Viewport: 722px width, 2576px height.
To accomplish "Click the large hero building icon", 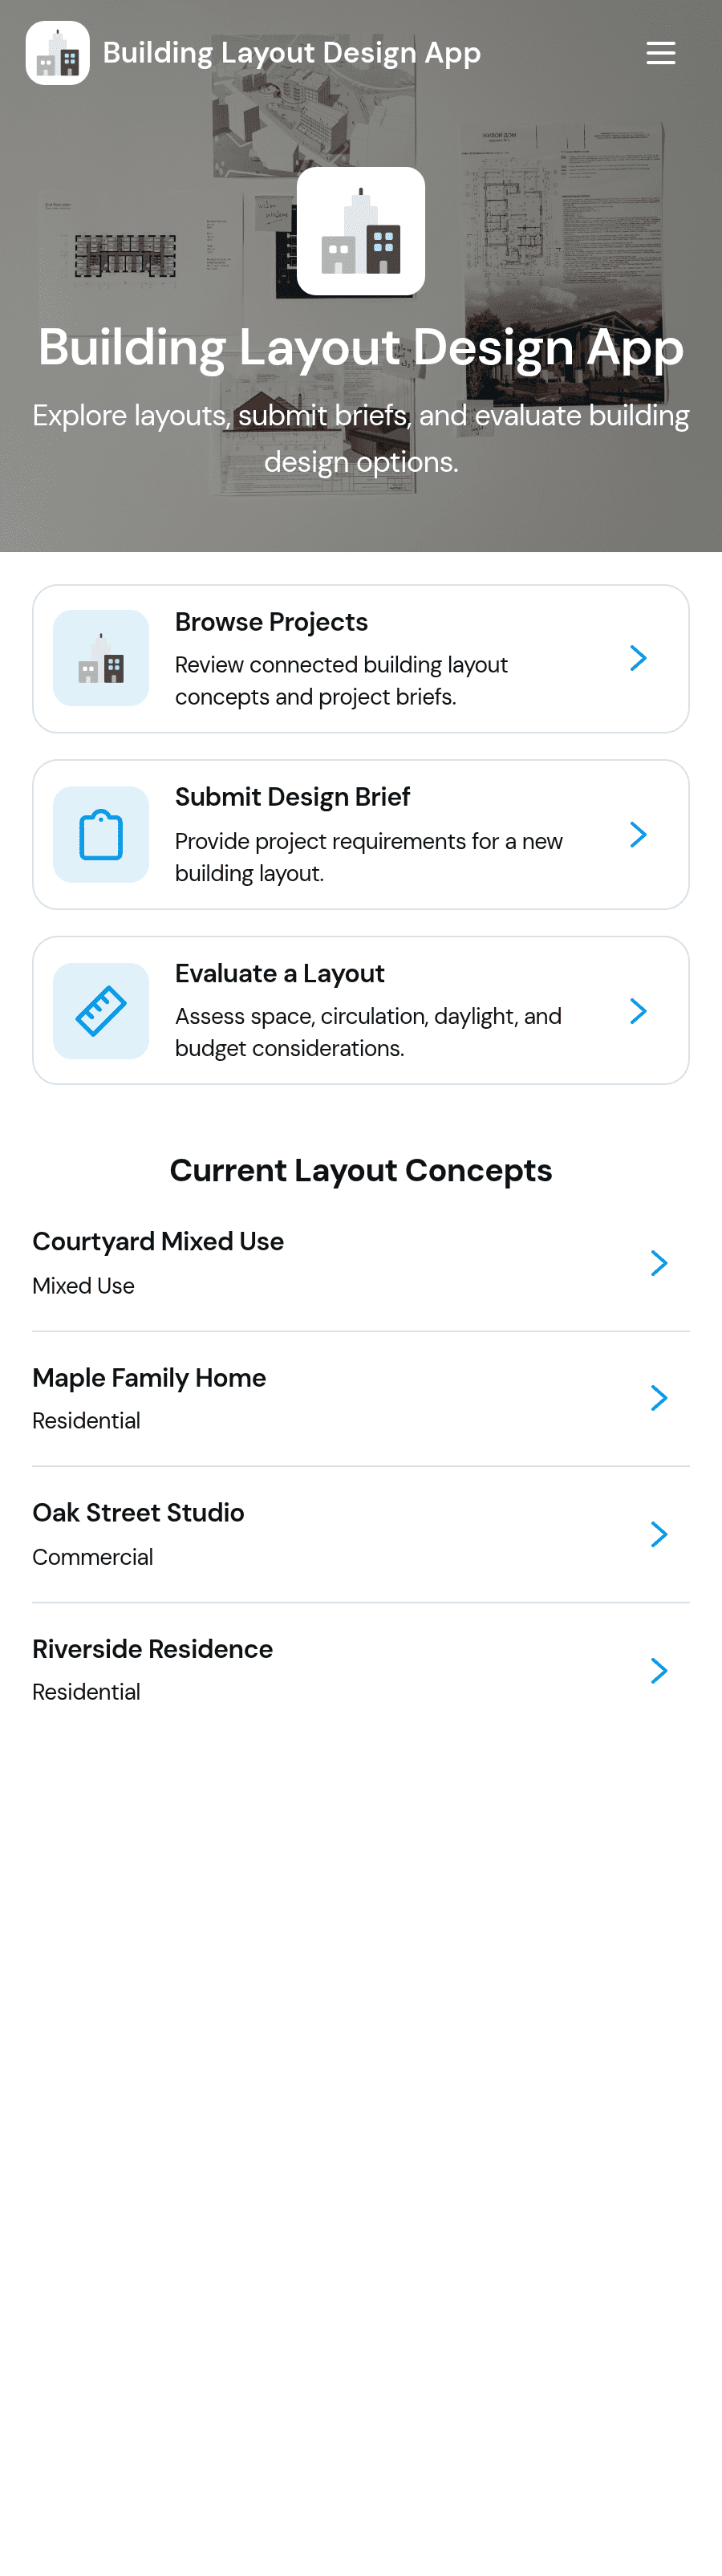I will pyautogui.click(x=361, y=231).
